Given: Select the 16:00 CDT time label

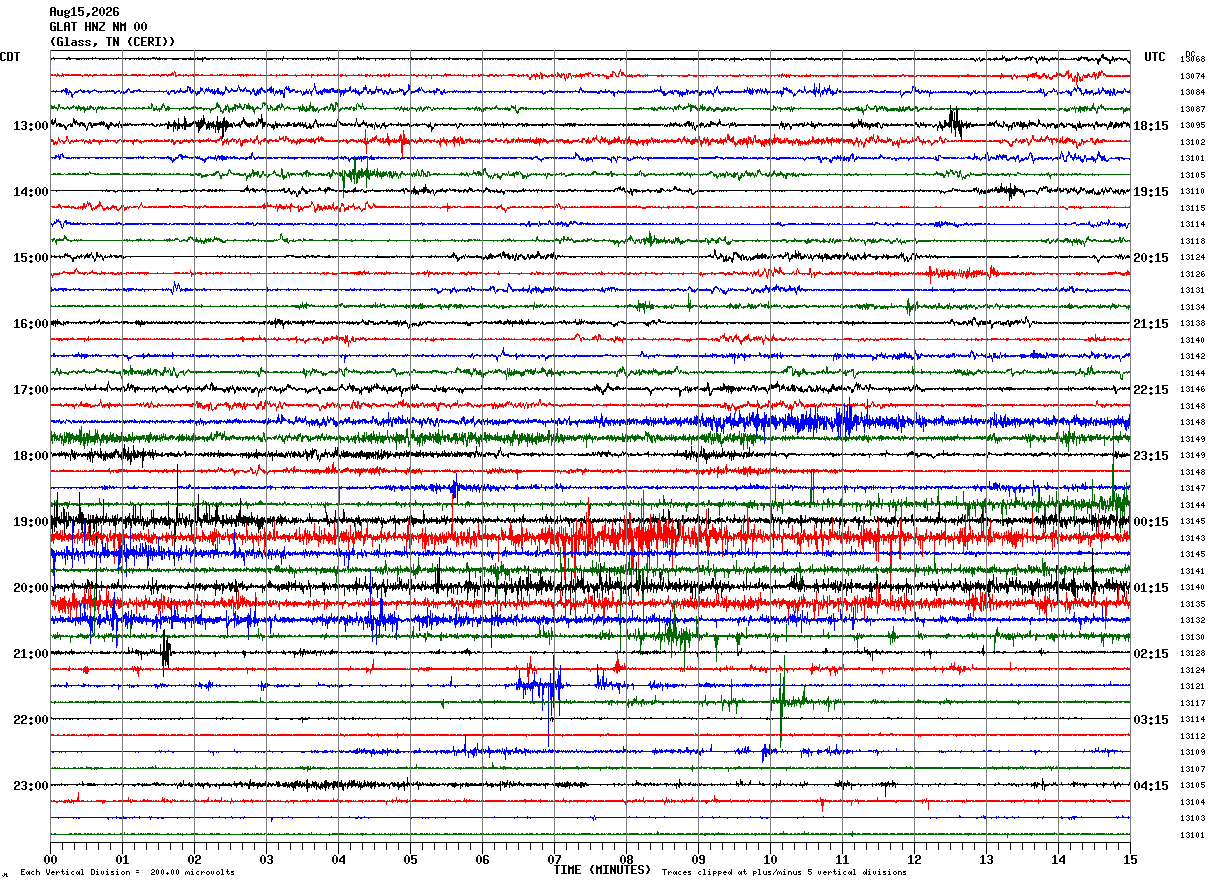Looking at the screenshot, I should pos(31,324).
